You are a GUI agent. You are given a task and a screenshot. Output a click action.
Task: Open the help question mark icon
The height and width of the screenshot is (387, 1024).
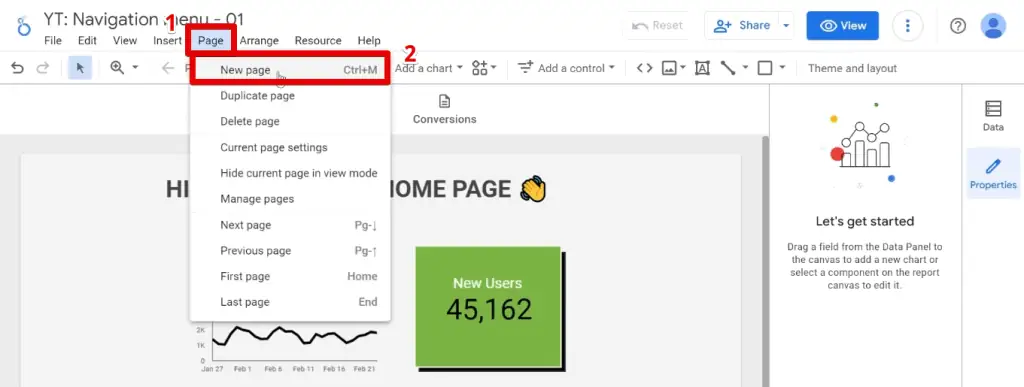tap(957, 26)
